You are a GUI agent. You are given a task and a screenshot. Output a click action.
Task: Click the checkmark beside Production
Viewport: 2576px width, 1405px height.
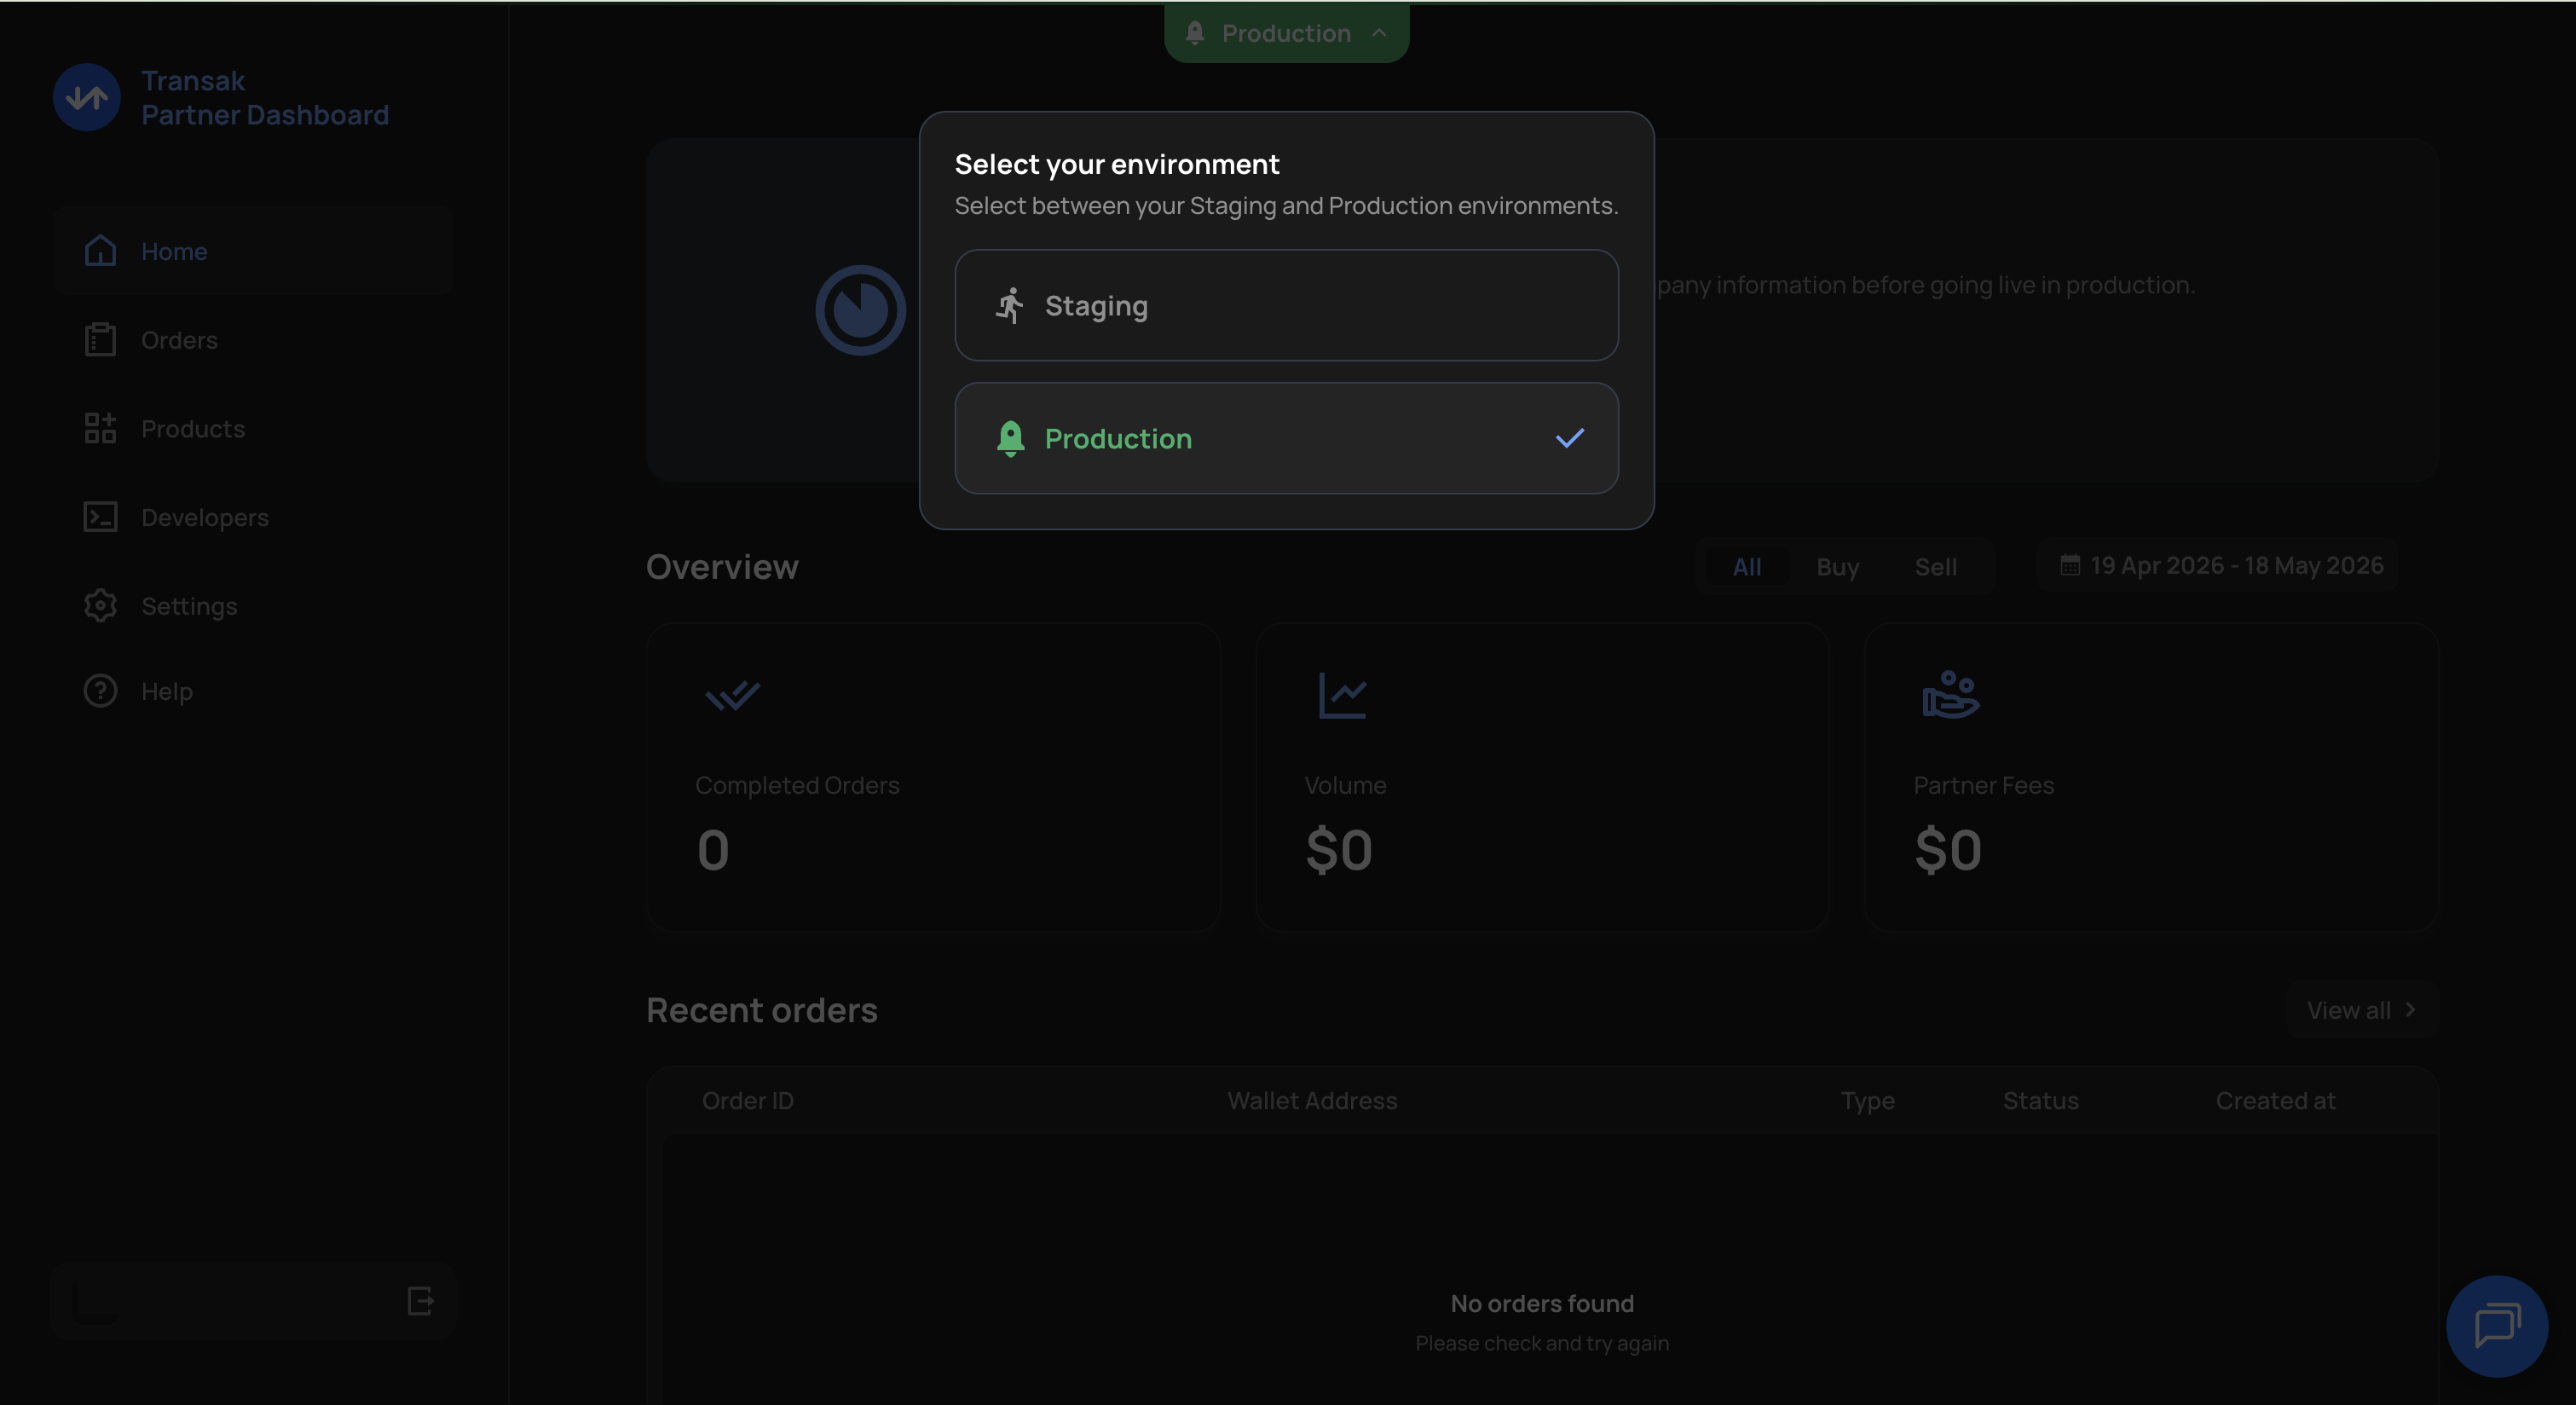coord(1570,438)
